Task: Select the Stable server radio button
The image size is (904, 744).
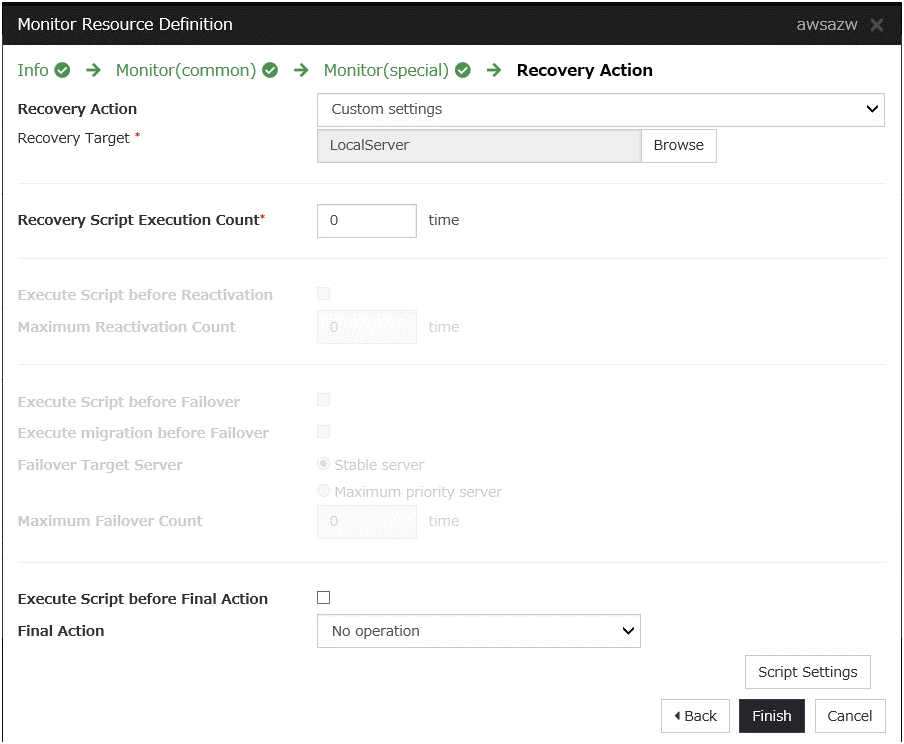Action: (323, 464)
